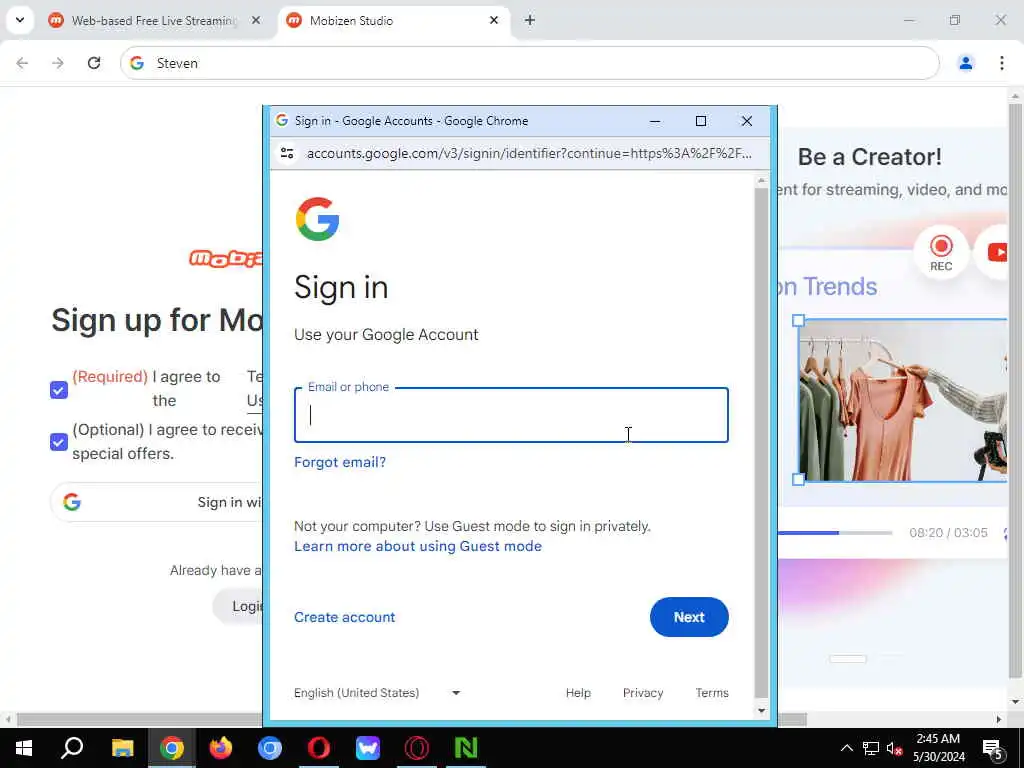Image resolution: width=1024 pixels, height=768 pixels.
Task: Open the notifications center icon
Action: pos(993,748)
